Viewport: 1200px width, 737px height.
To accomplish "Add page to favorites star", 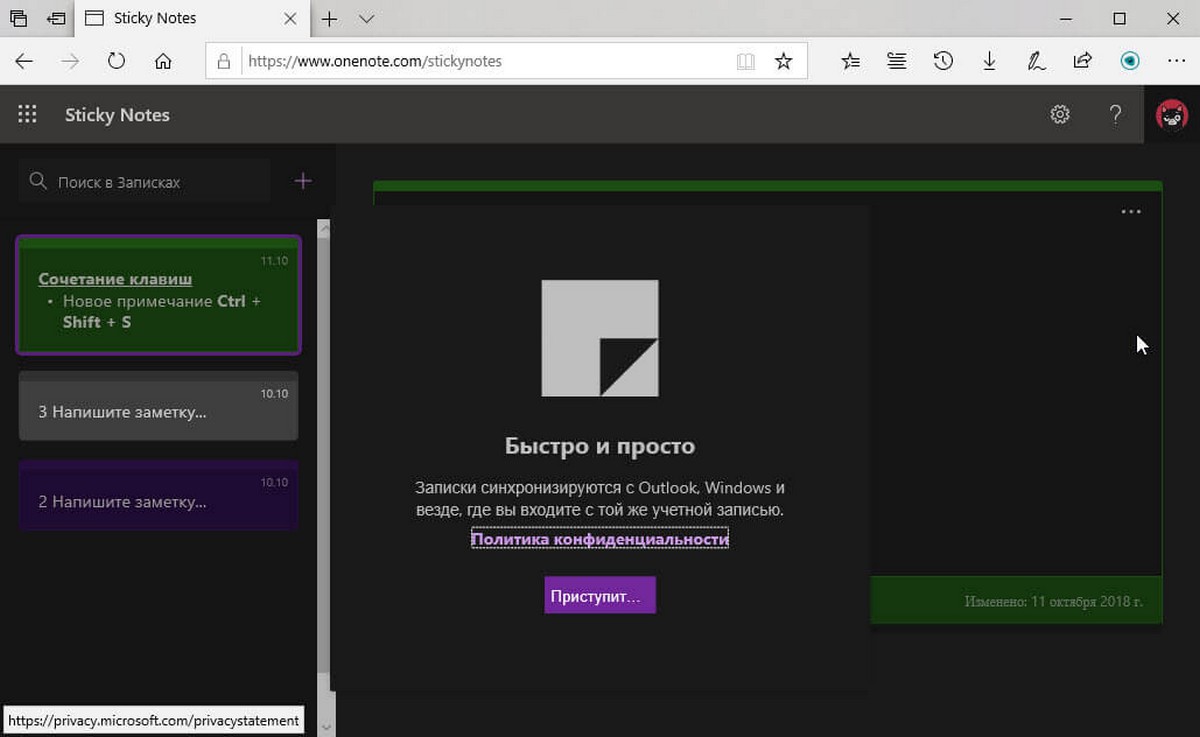I will pos(784,61).
